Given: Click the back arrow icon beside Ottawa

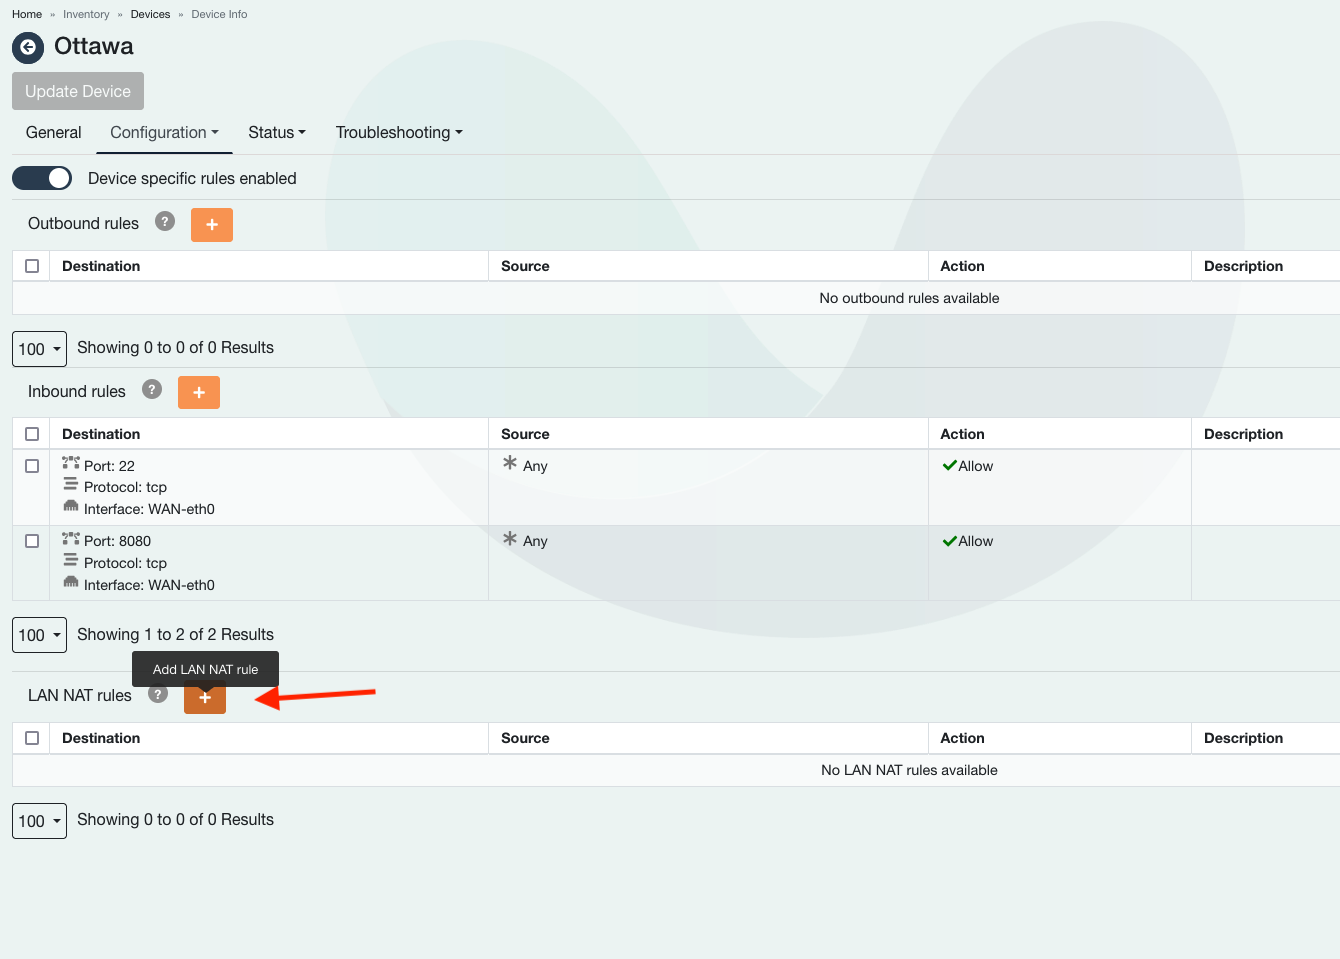Looking at the screenshot, I should [28, 47].
